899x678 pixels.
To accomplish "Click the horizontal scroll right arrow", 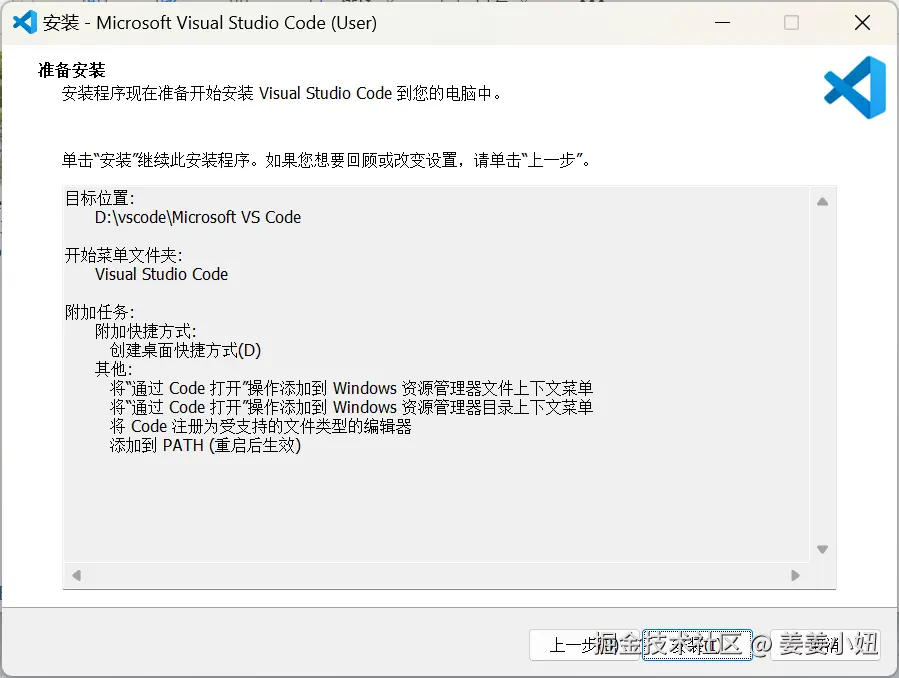I will click(x=795, y=575).
